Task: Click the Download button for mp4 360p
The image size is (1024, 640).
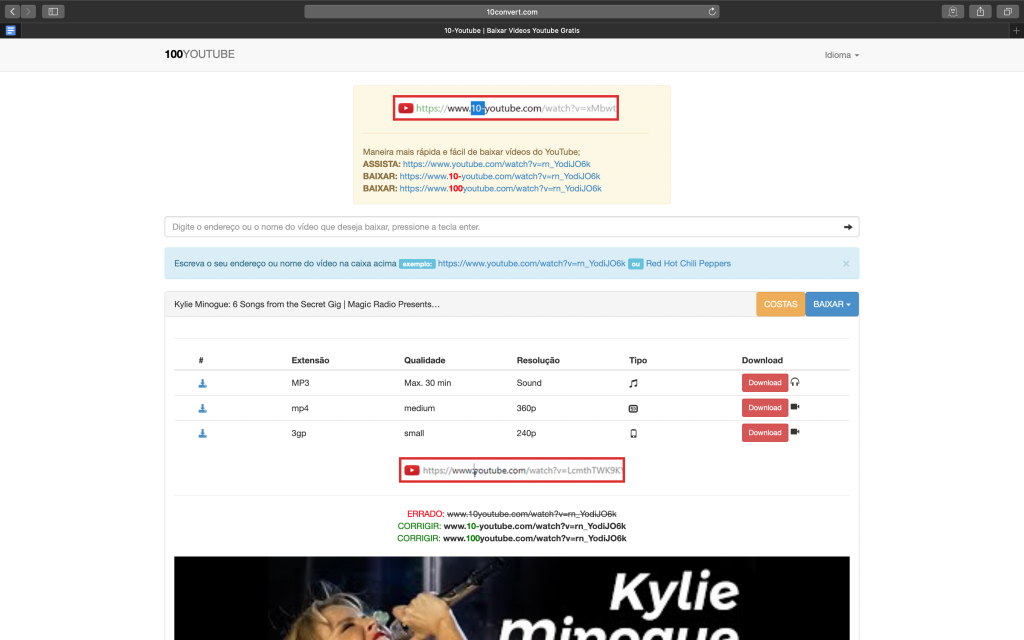Action: tap(765, 408)
